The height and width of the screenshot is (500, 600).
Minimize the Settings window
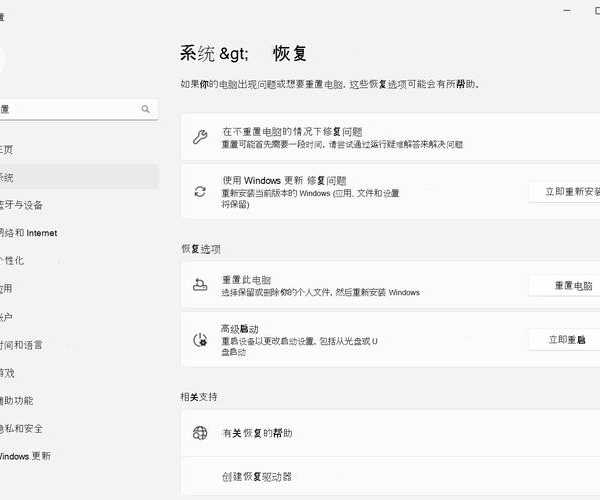[567, 11]
